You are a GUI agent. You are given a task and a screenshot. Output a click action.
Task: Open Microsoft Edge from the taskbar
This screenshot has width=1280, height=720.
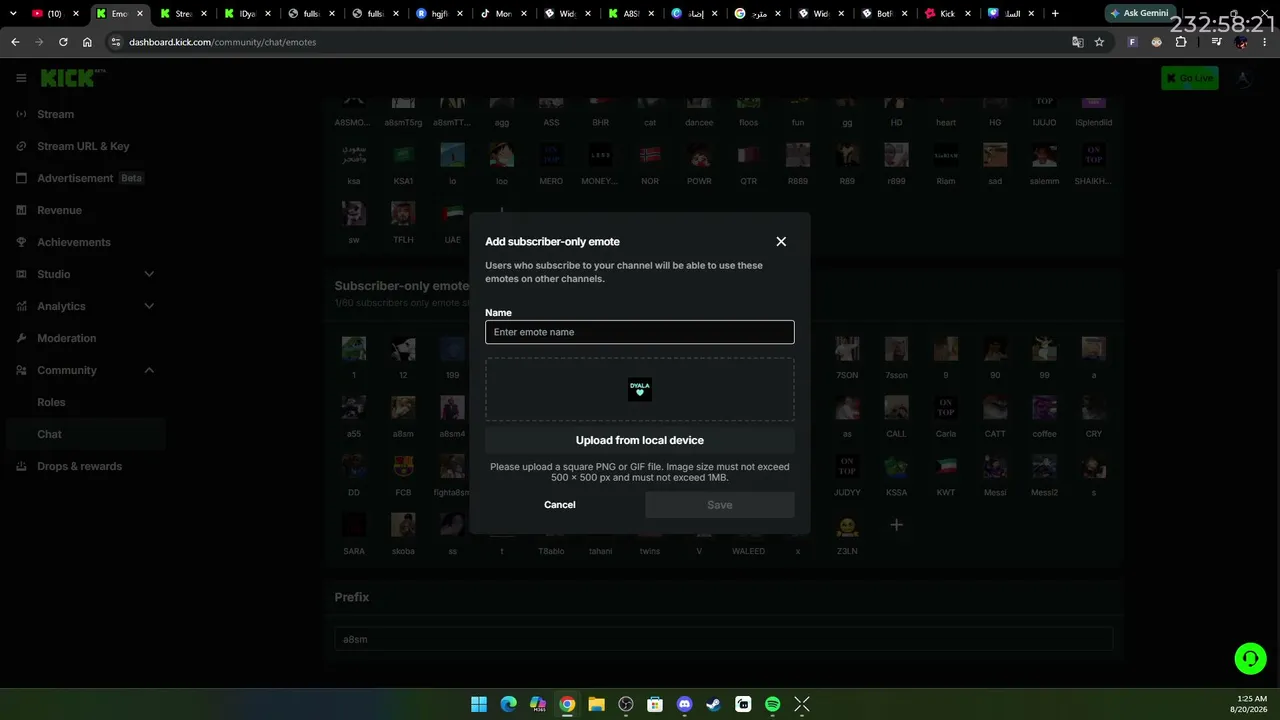(508, 704)
